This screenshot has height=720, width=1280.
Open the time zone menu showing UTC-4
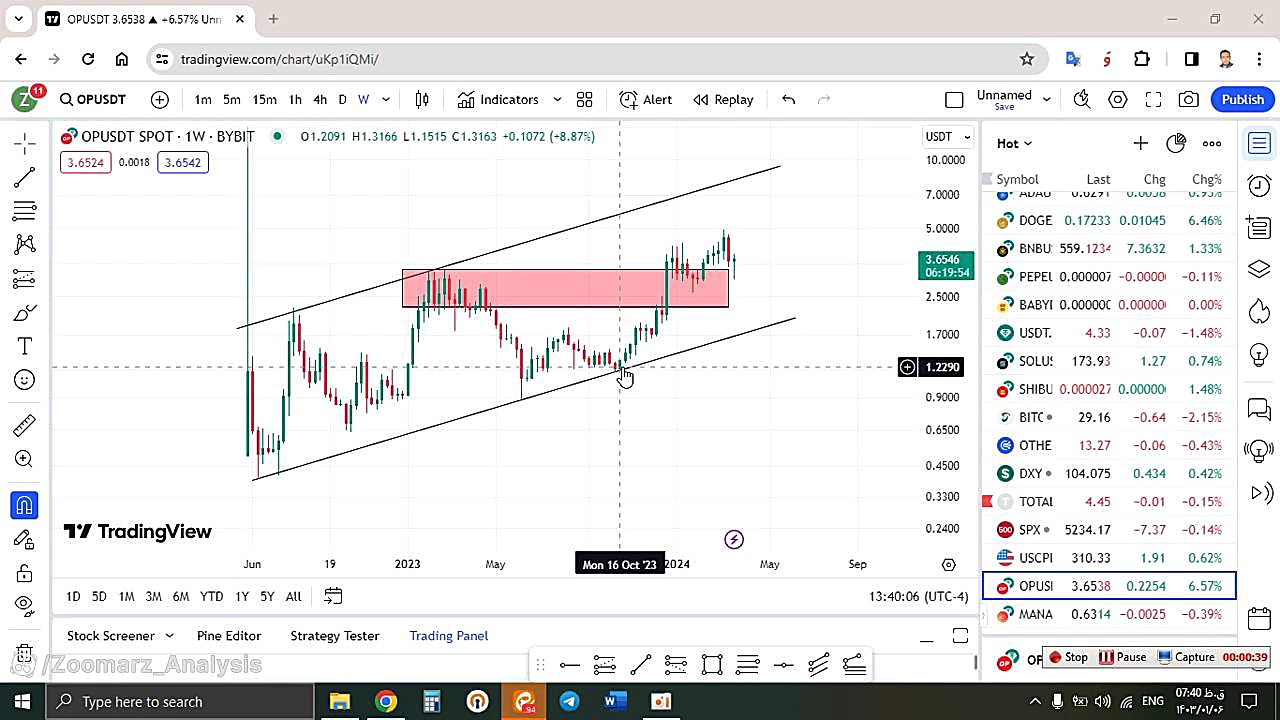point(919,596)
